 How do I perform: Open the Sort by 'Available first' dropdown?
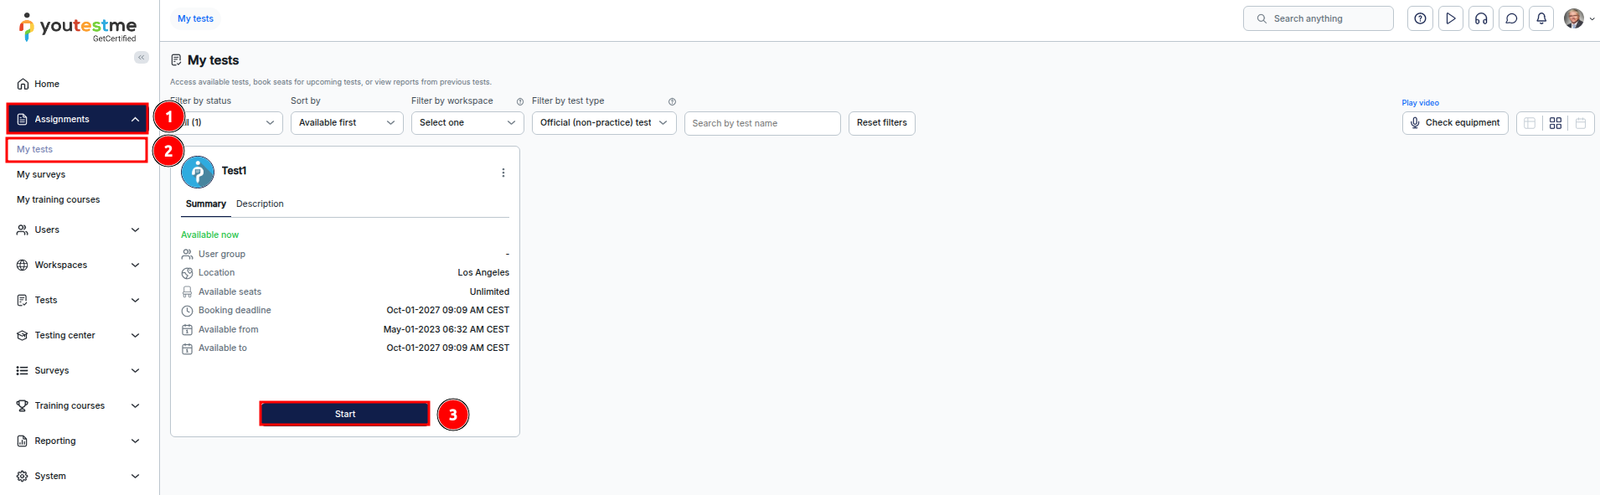coord(347,123)
